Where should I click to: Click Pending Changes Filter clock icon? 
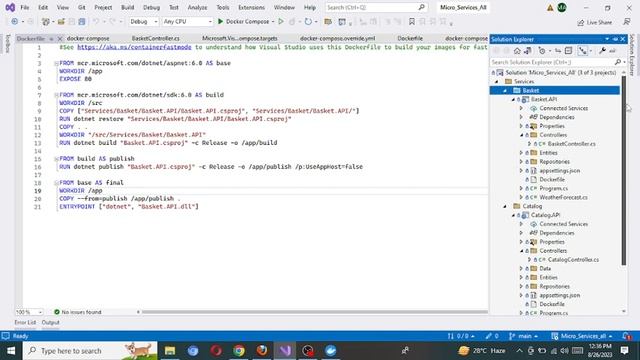542,51
